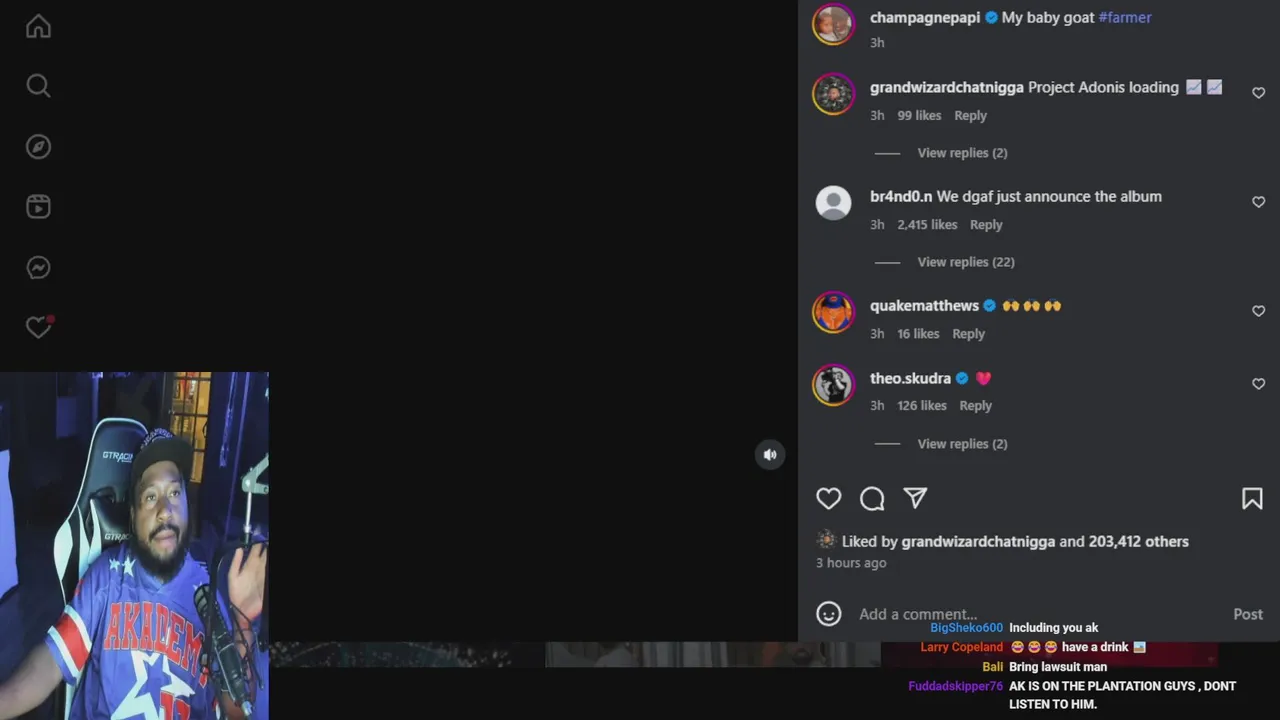Like the post with the heart icon
Screen dimensions: 1280x720
click(x=829, y=498)
